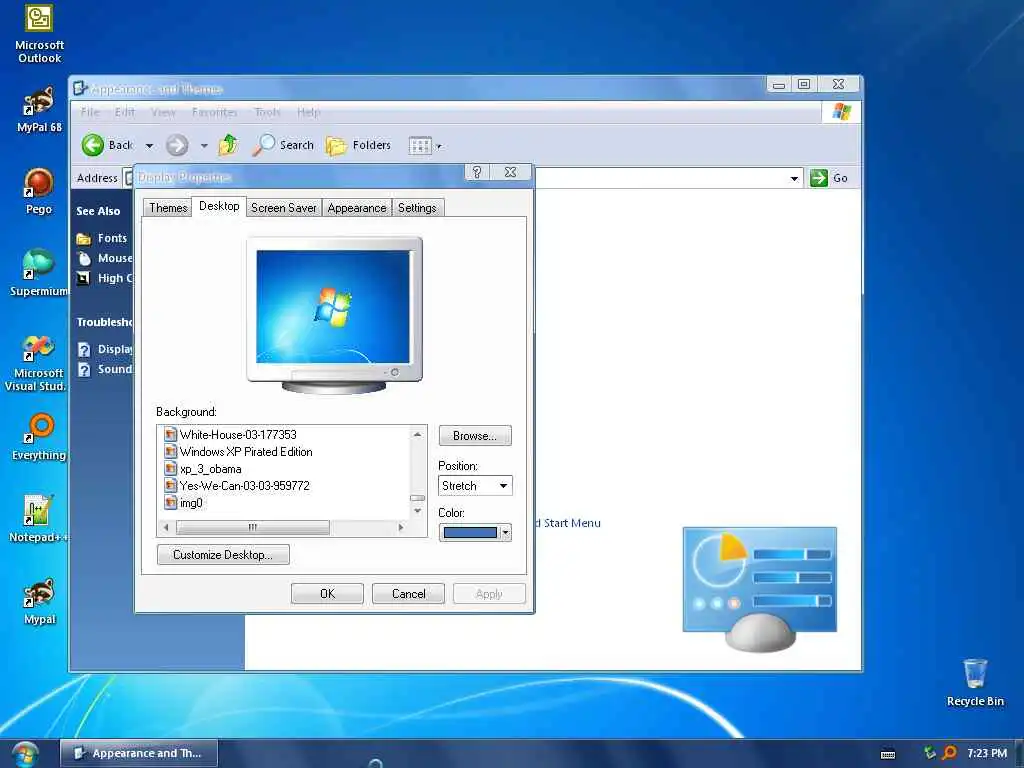Click the orange magnifier tray icon
The height and width of the screenshot is (768, 1024).
(949, 753)
